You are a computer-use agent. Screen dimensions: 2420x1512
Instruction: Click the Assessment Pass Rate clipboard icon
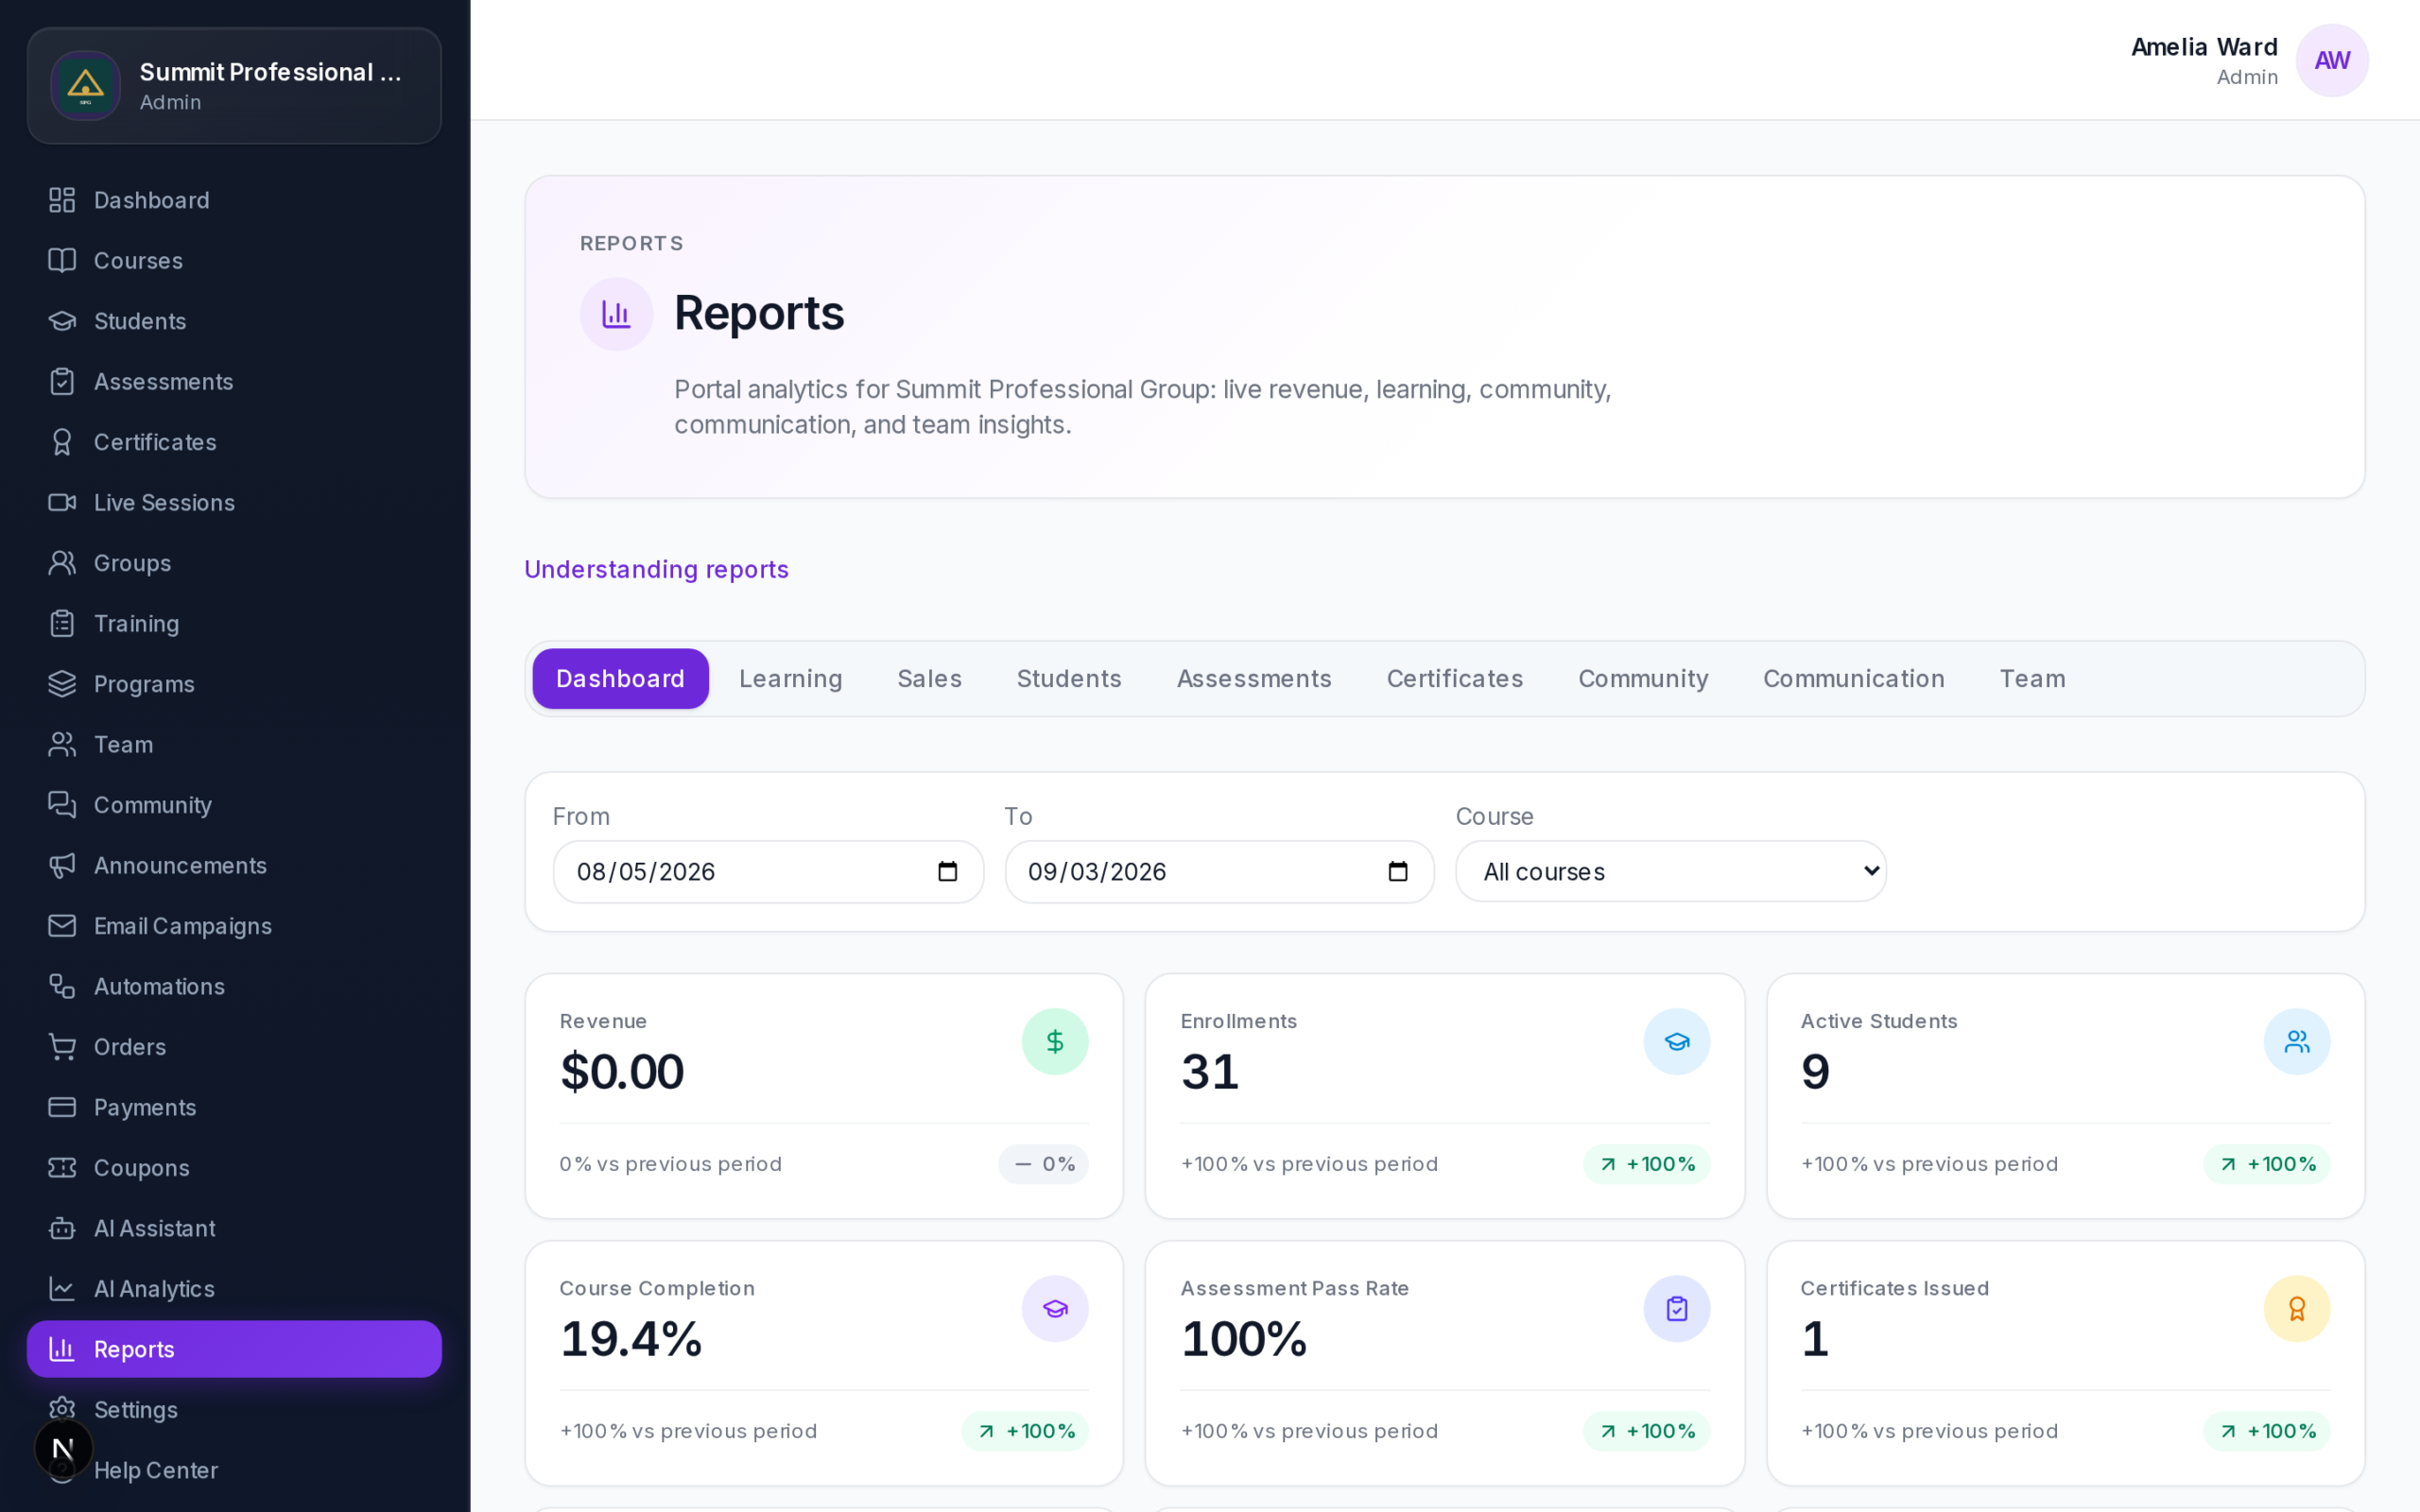click(x=1677, y=1309)
